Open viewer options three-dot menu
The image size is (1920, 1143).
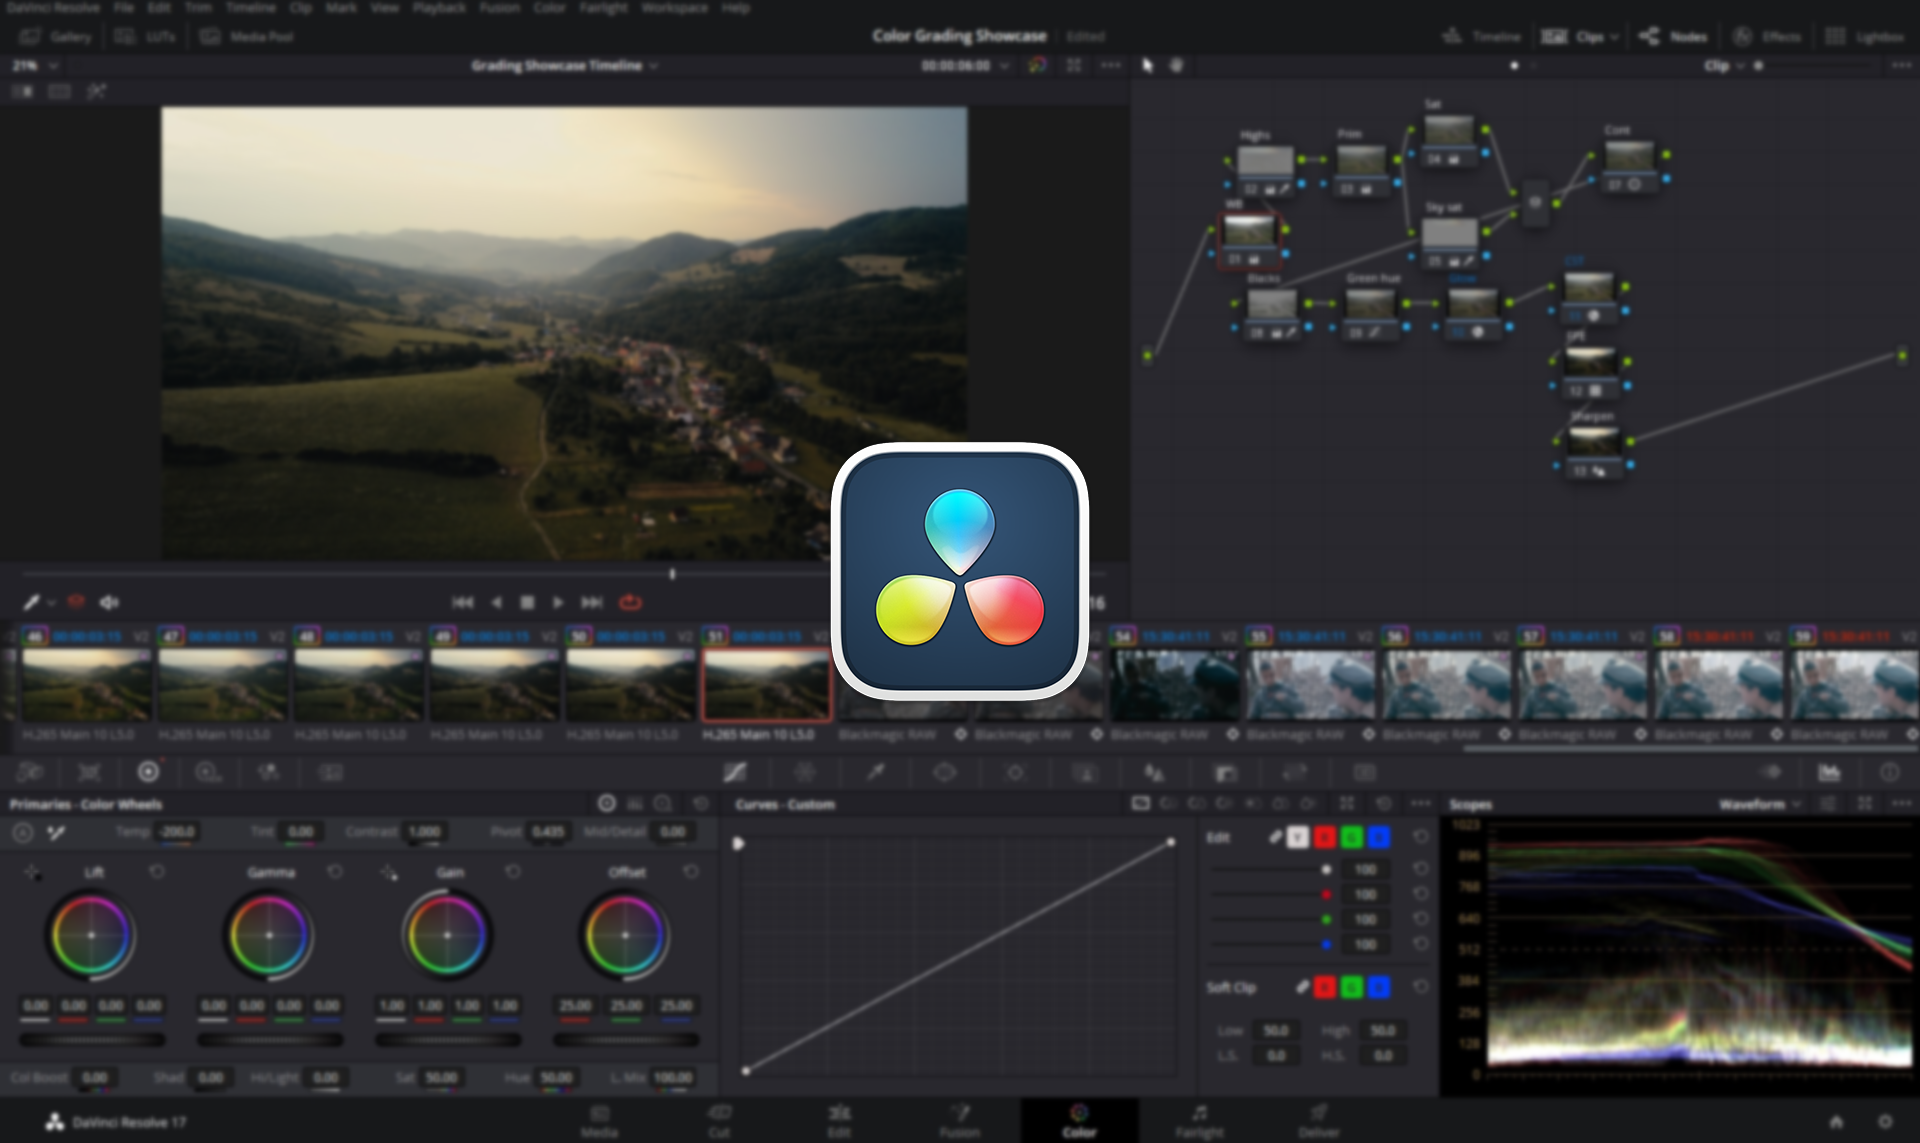click(x=1111, y=65)
